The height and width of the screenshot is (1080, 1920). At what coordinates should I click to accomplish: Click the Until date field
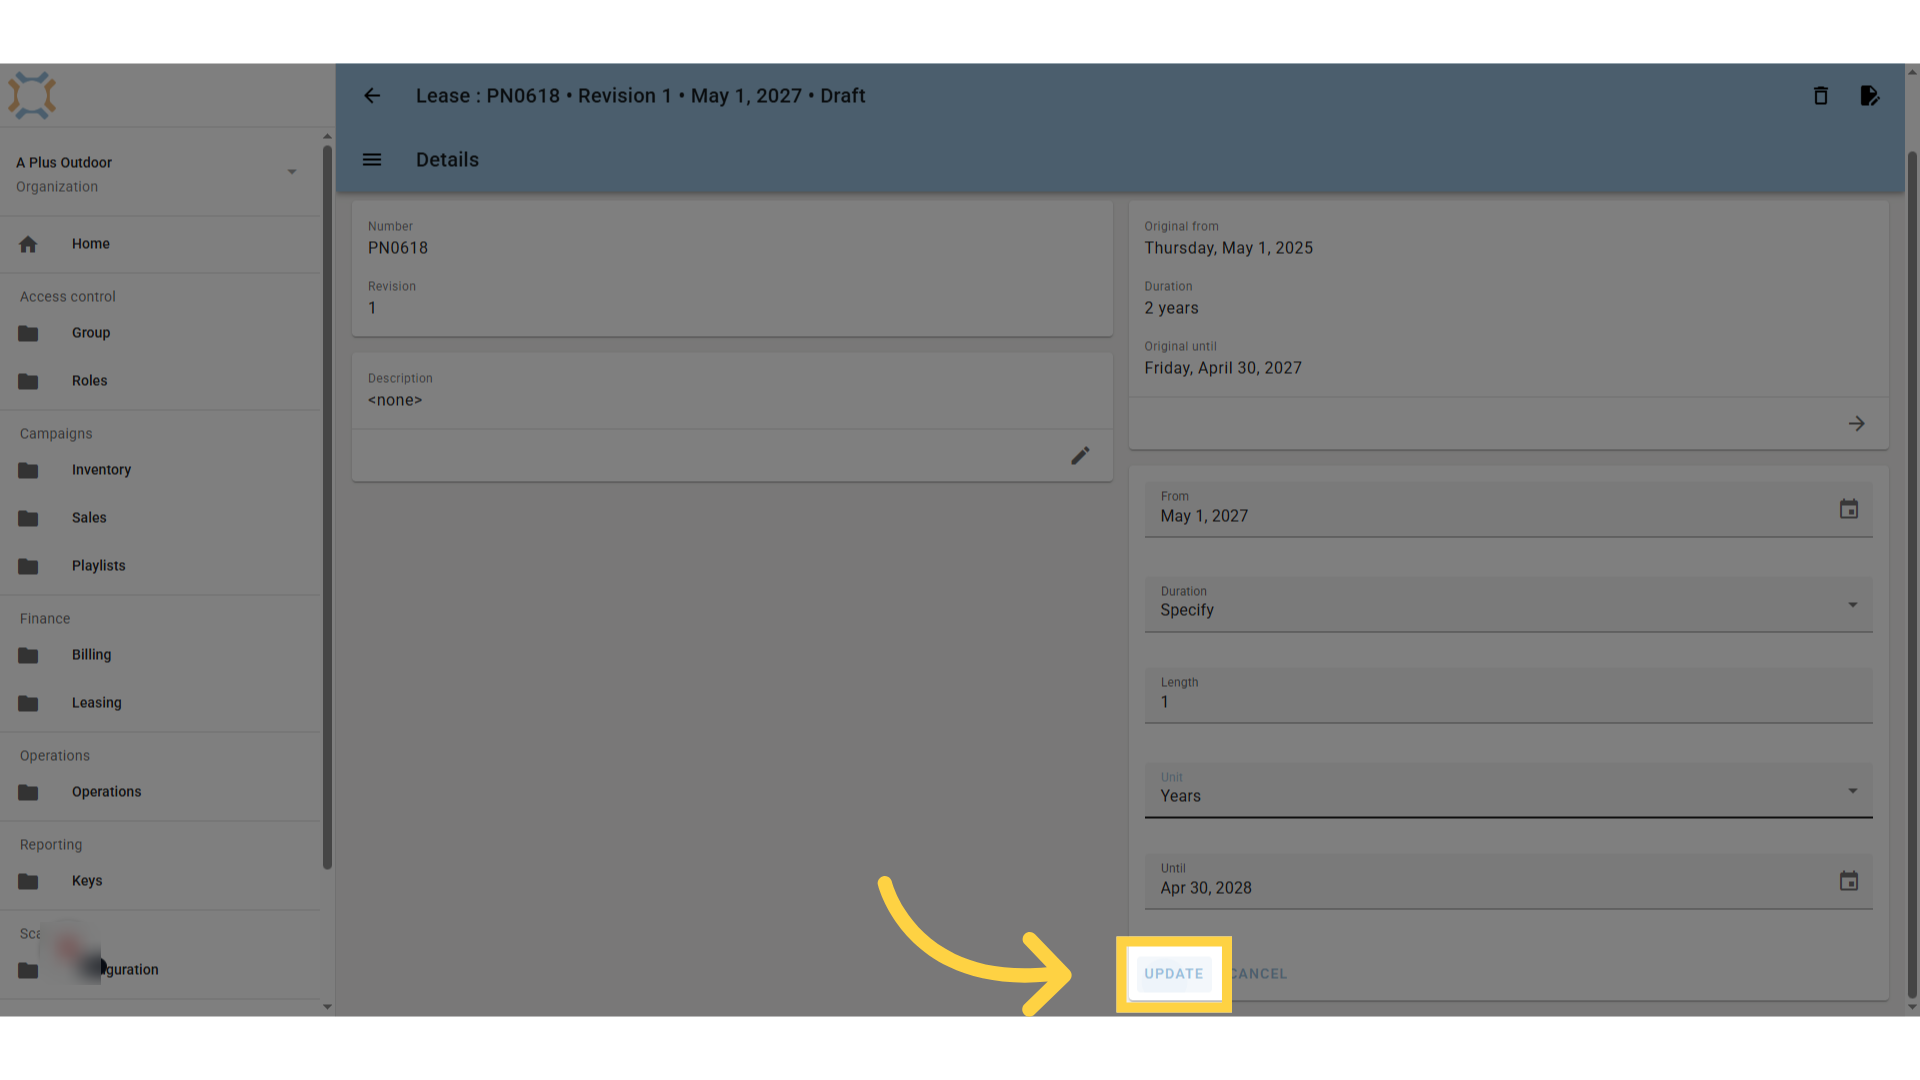click(x=1508, y=882)
